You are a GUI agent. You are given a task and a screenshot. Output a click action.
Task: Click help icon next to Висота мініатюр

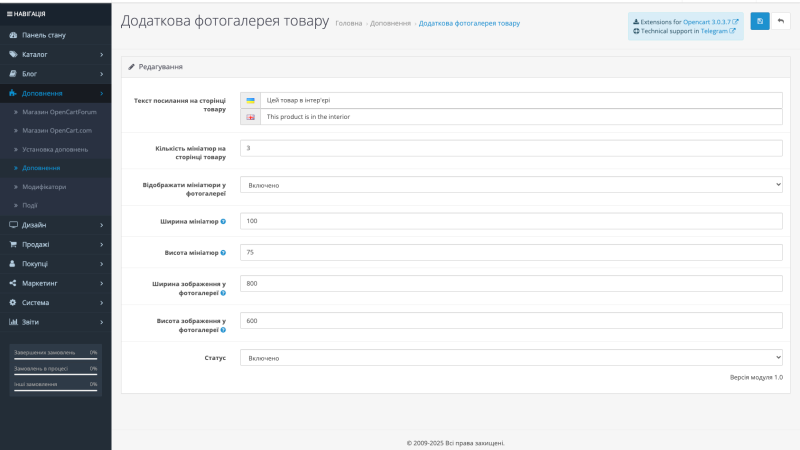223,253
